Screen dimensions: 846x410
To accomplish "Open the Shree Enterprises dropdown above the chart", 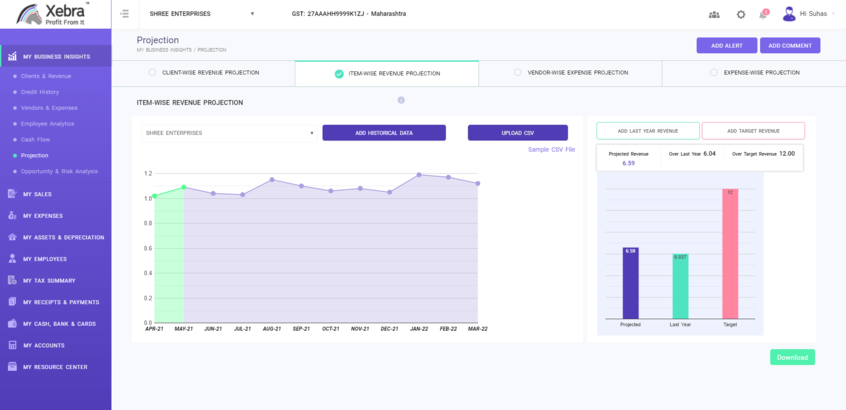I will pos(230,133).
